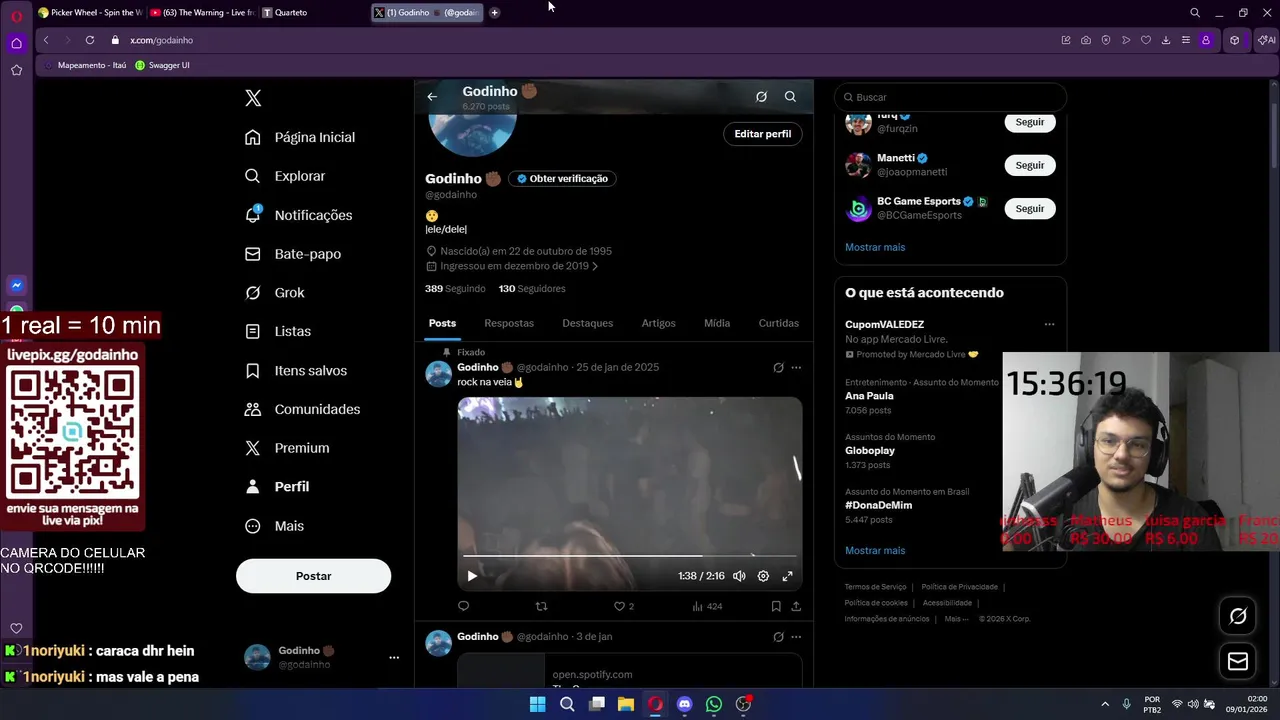Viewport: 1280px width, 720px height.
Task: Open the floating Grok button
Action: click(x=1238, y=616)
